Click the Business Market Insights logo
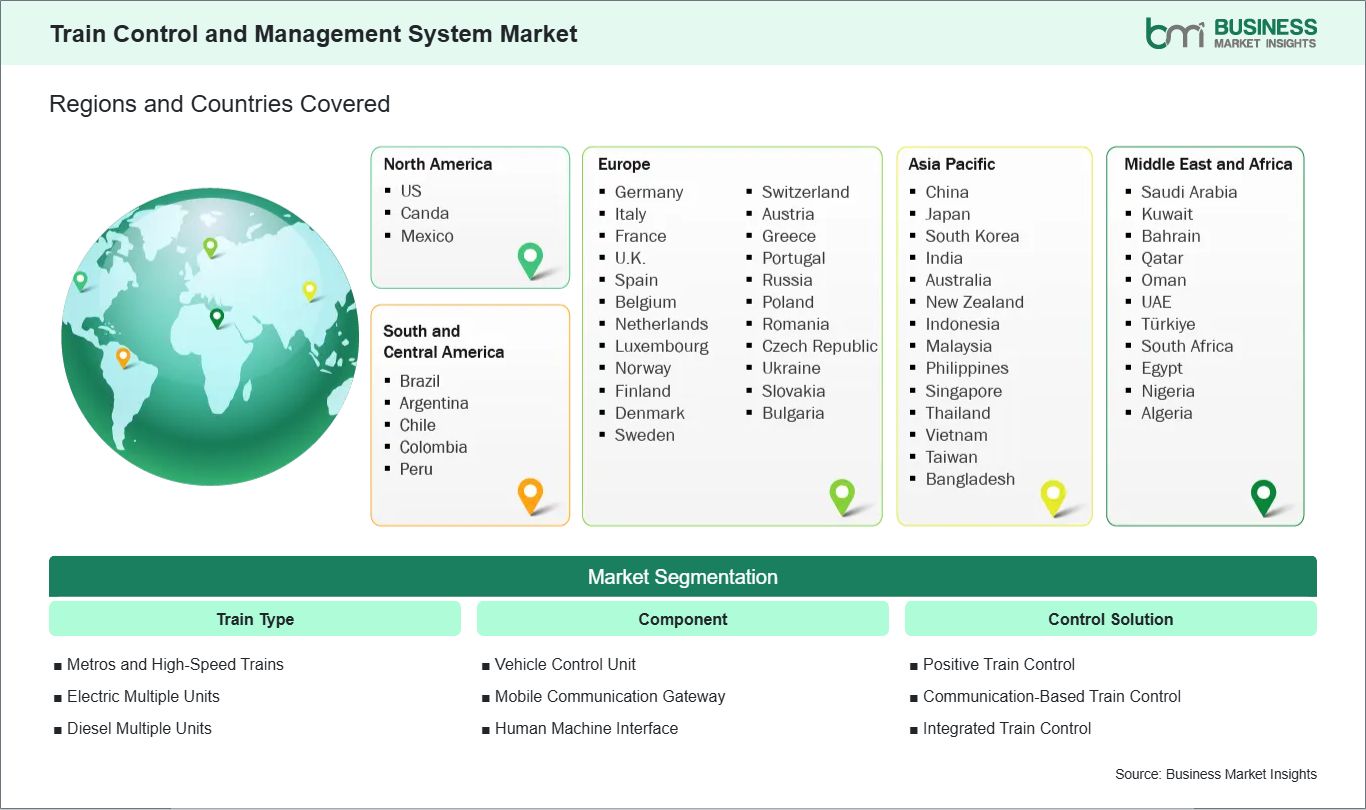 (x=1231, y=32)
